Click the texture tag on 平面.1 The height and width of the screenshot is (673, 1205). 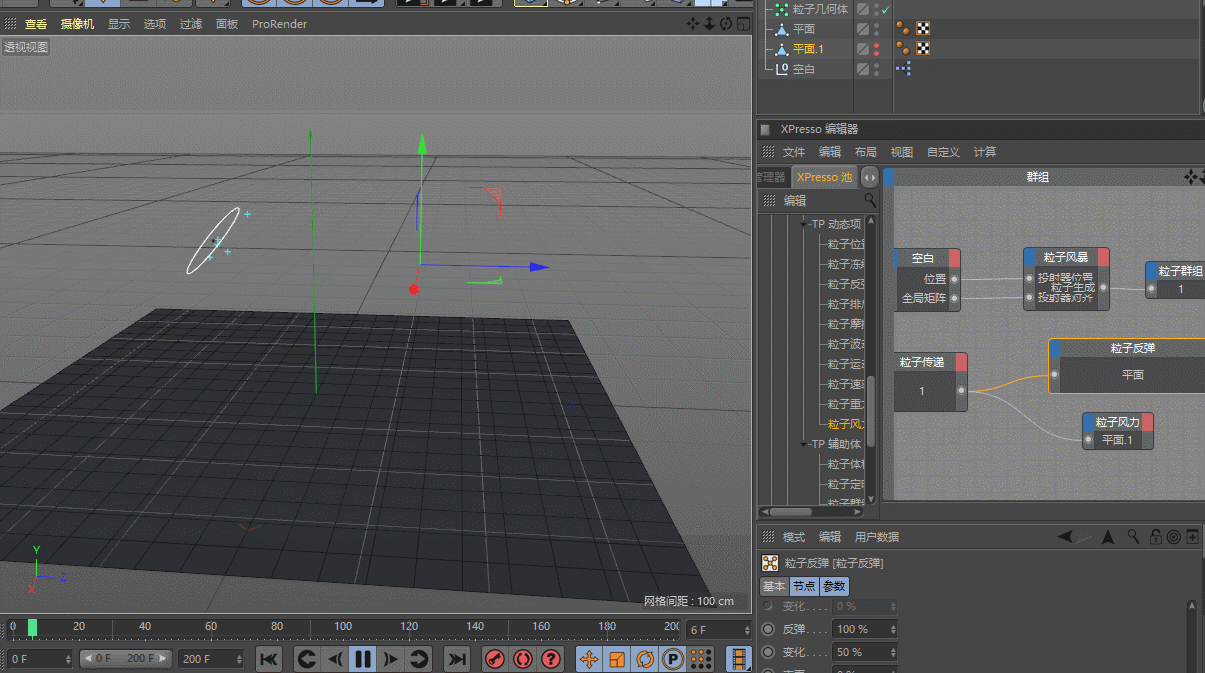[923, 48]
